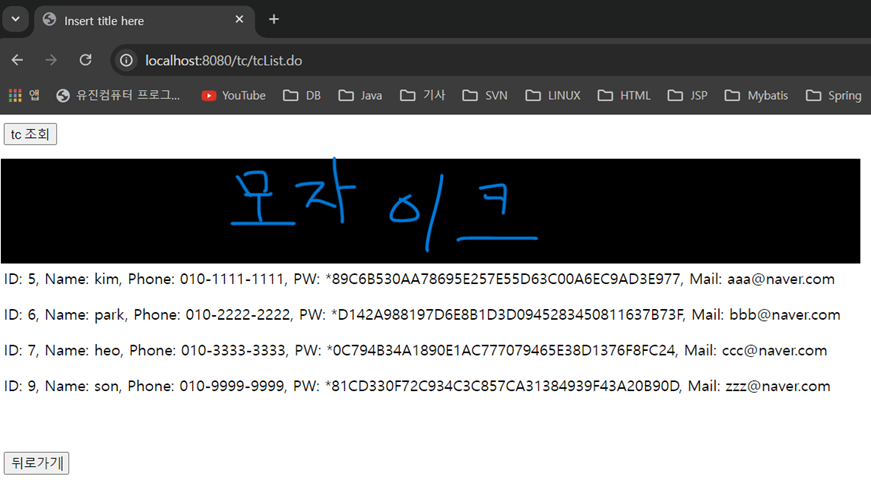Click the browser forward arrow icon
Screen dimensions: 871x483
pos(51,60)
